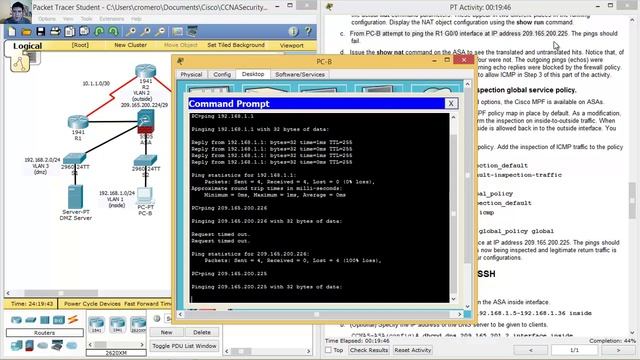Zoom in with the first magnifier icon
The height and width of the screenshot is (360, 640).
click(131, 31)
